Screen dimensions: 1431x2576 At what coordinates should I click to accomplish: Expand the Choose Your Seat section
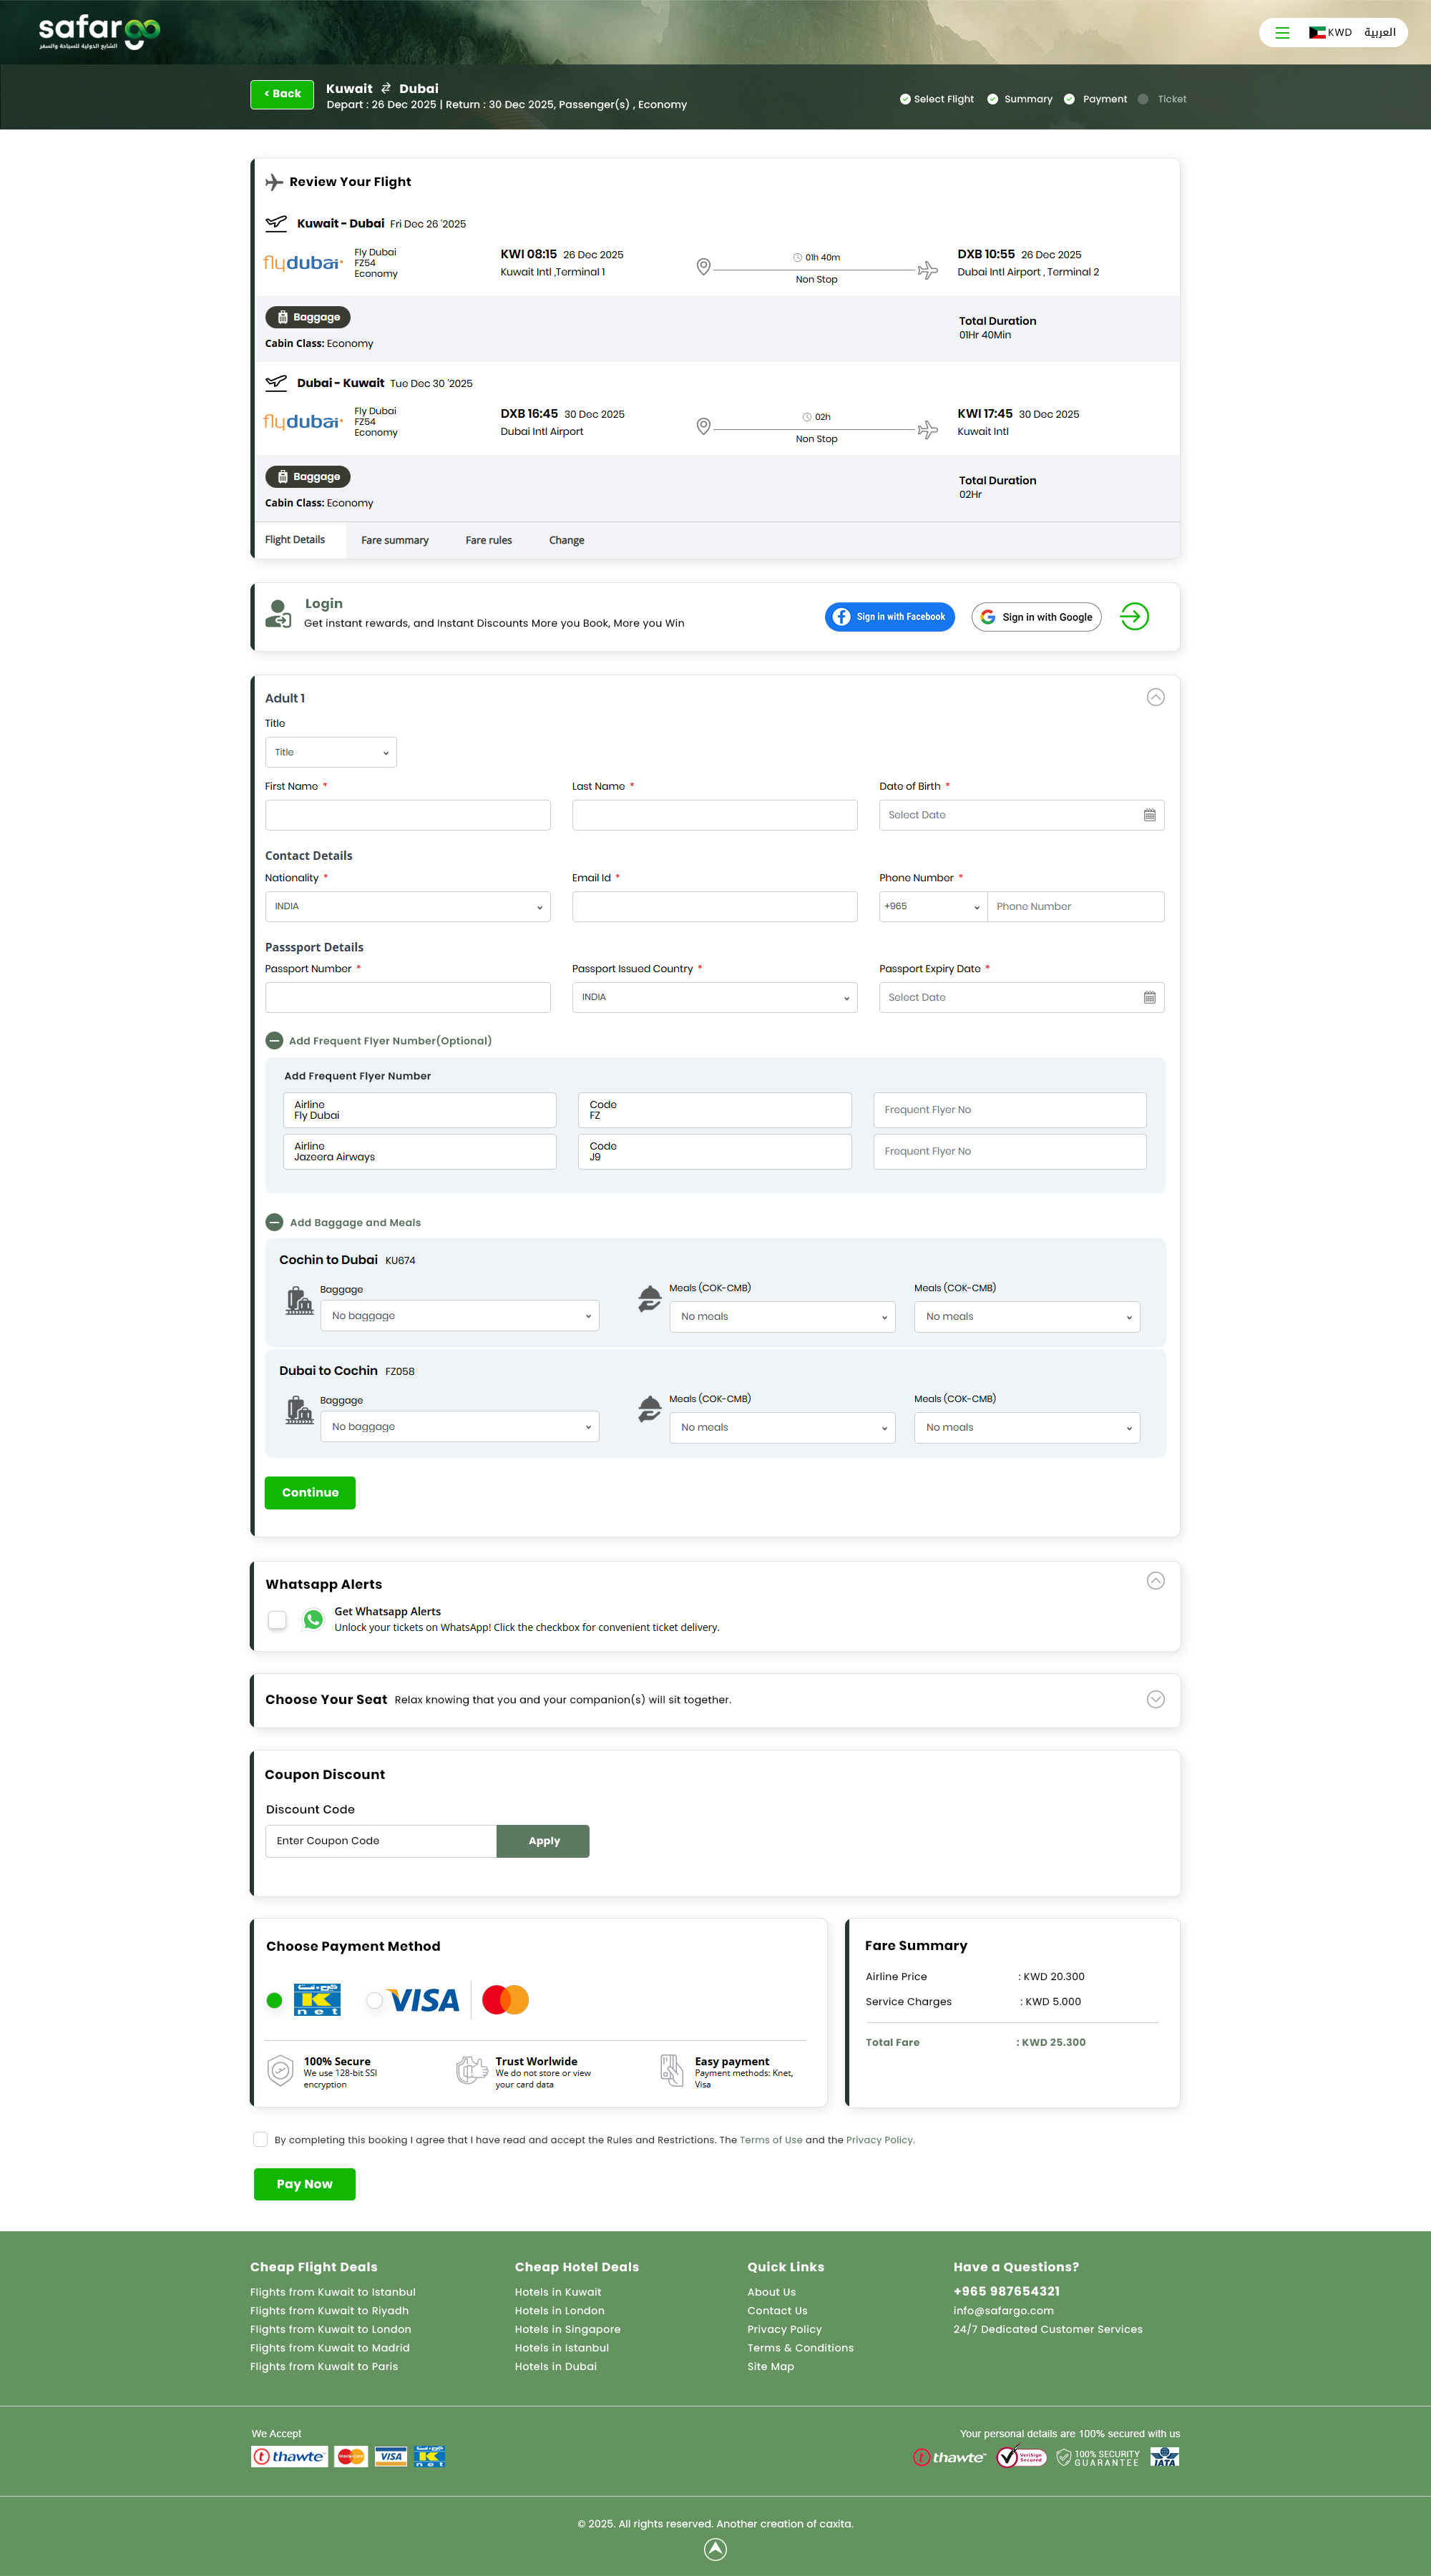tap(1155, 1699)
